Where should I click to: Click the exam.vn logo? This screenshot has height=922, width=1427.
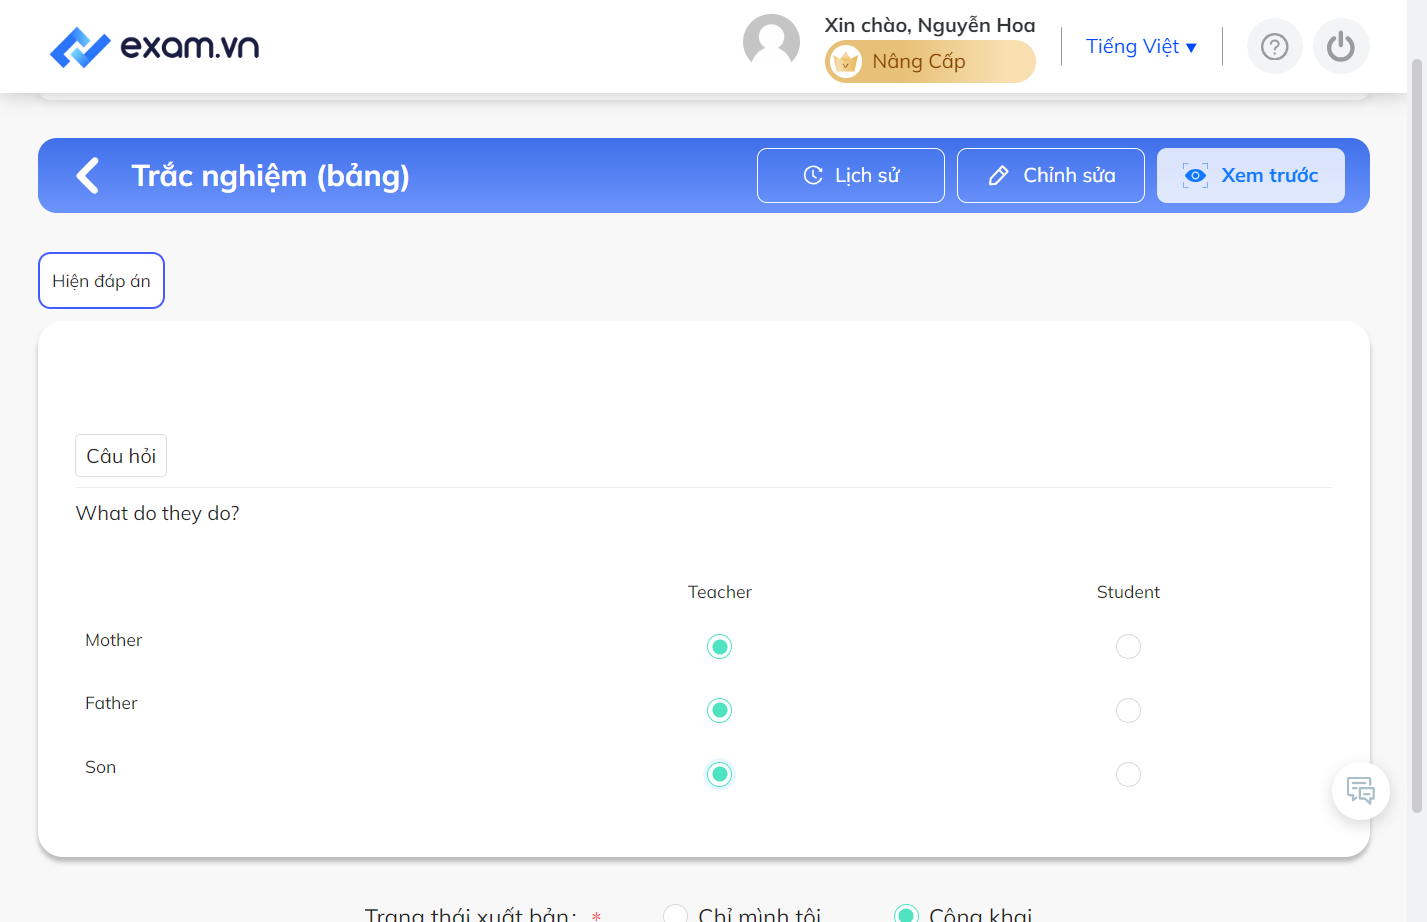click(x=155, y=46)
